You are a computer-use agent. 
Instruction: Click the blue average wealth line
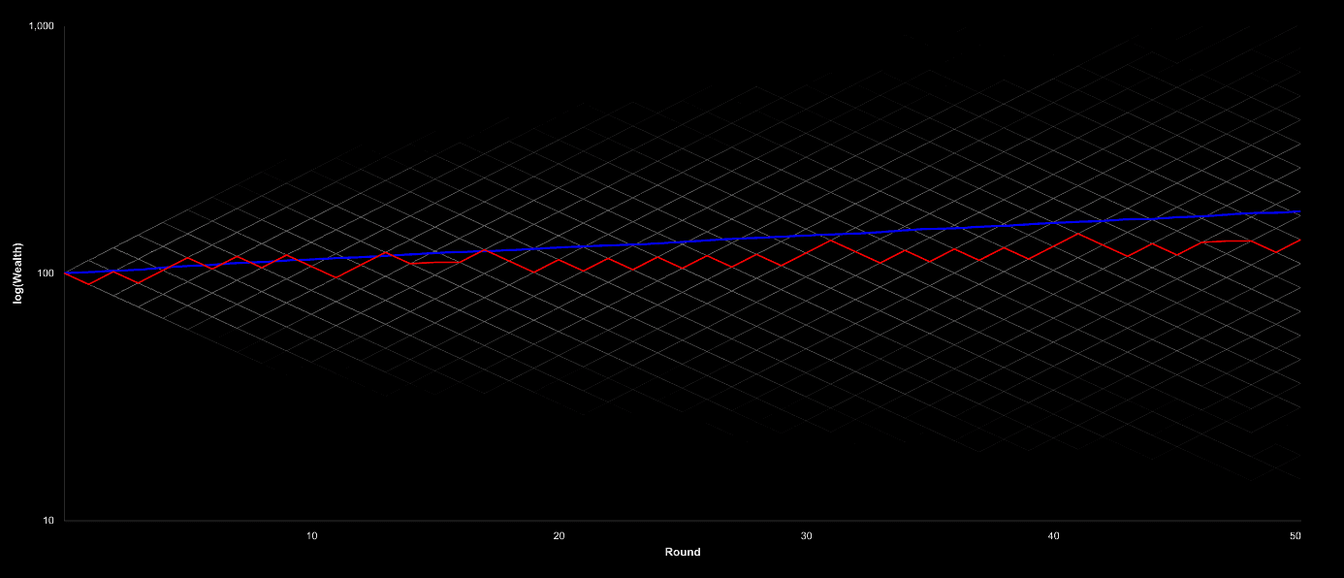pyautogui.click(x=682, y=241)
